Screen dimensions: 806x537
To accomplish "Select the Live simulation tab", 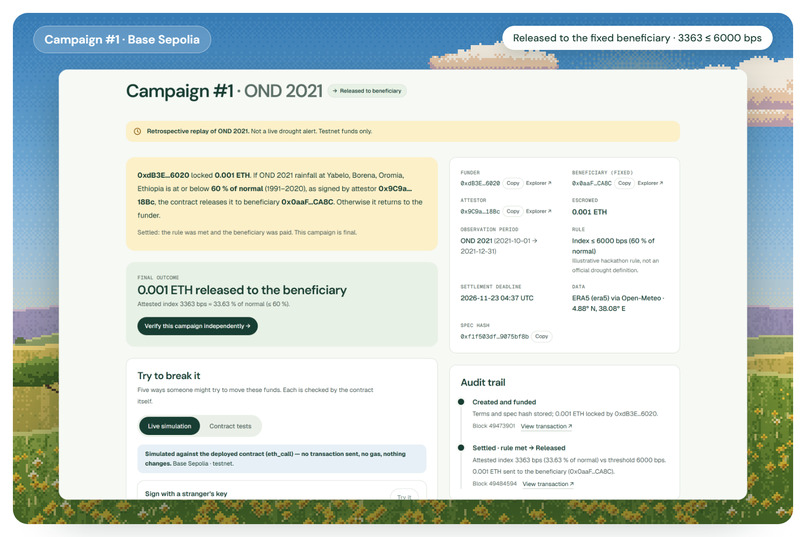I will [169, 426].
